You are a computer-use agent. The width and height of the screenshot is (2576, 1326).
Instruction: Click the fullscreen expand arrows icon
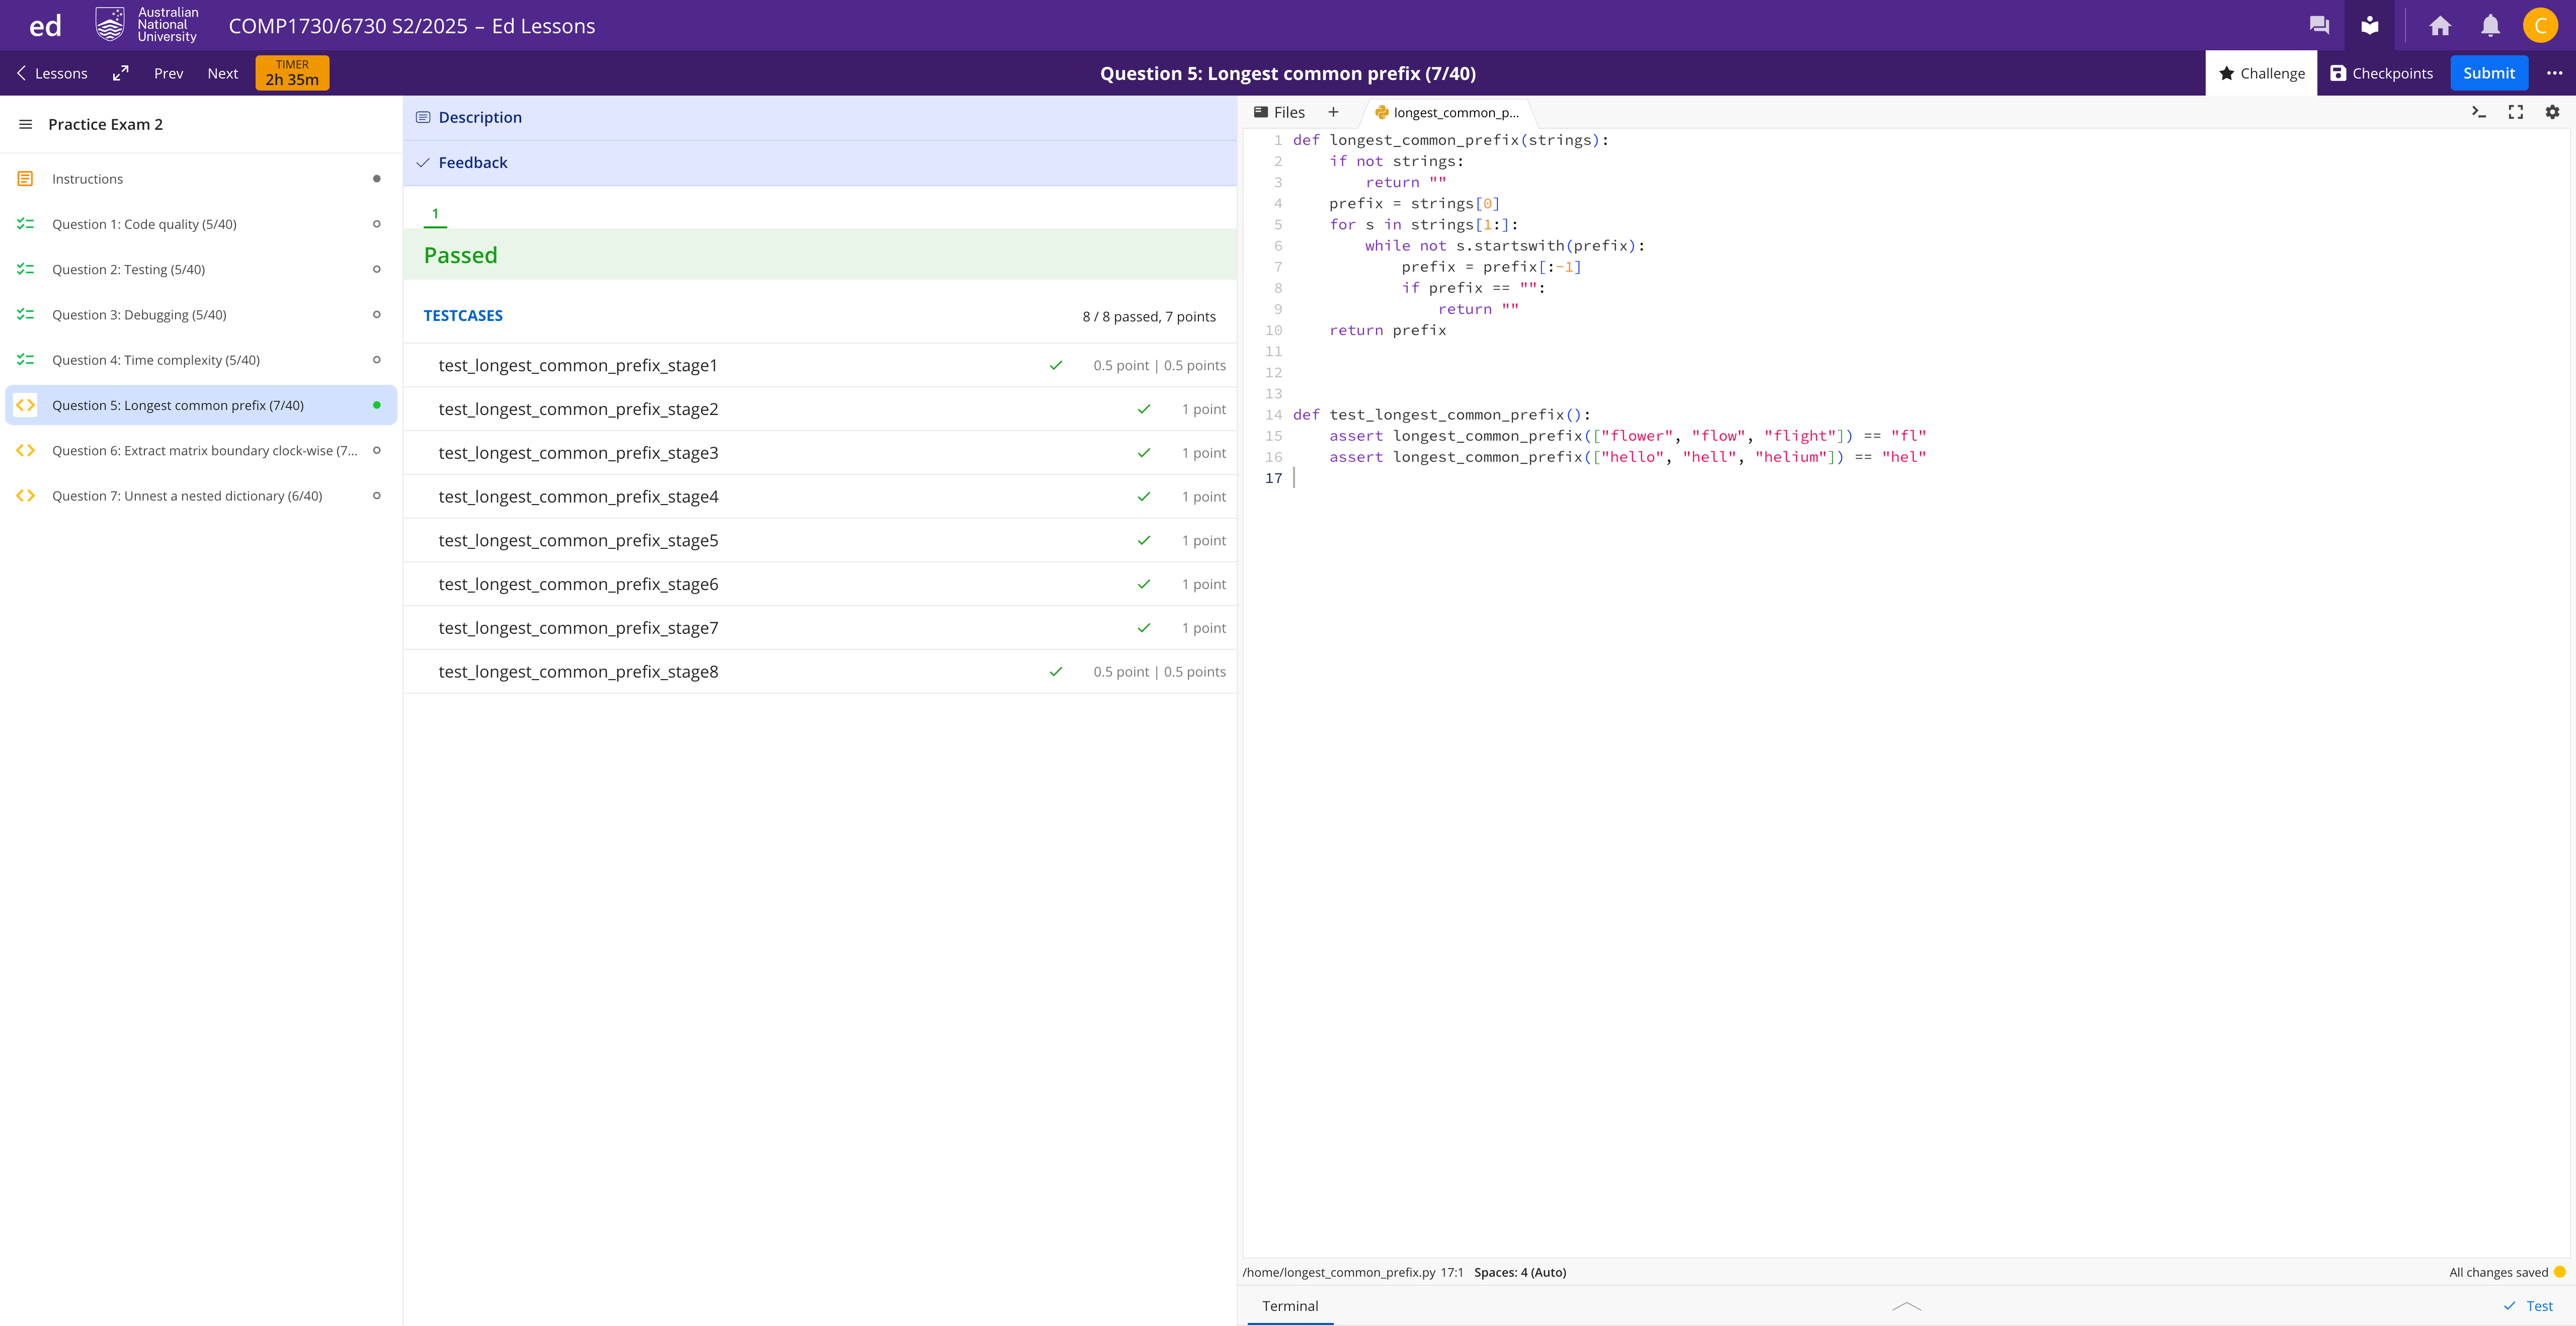(x=121, y=73)
